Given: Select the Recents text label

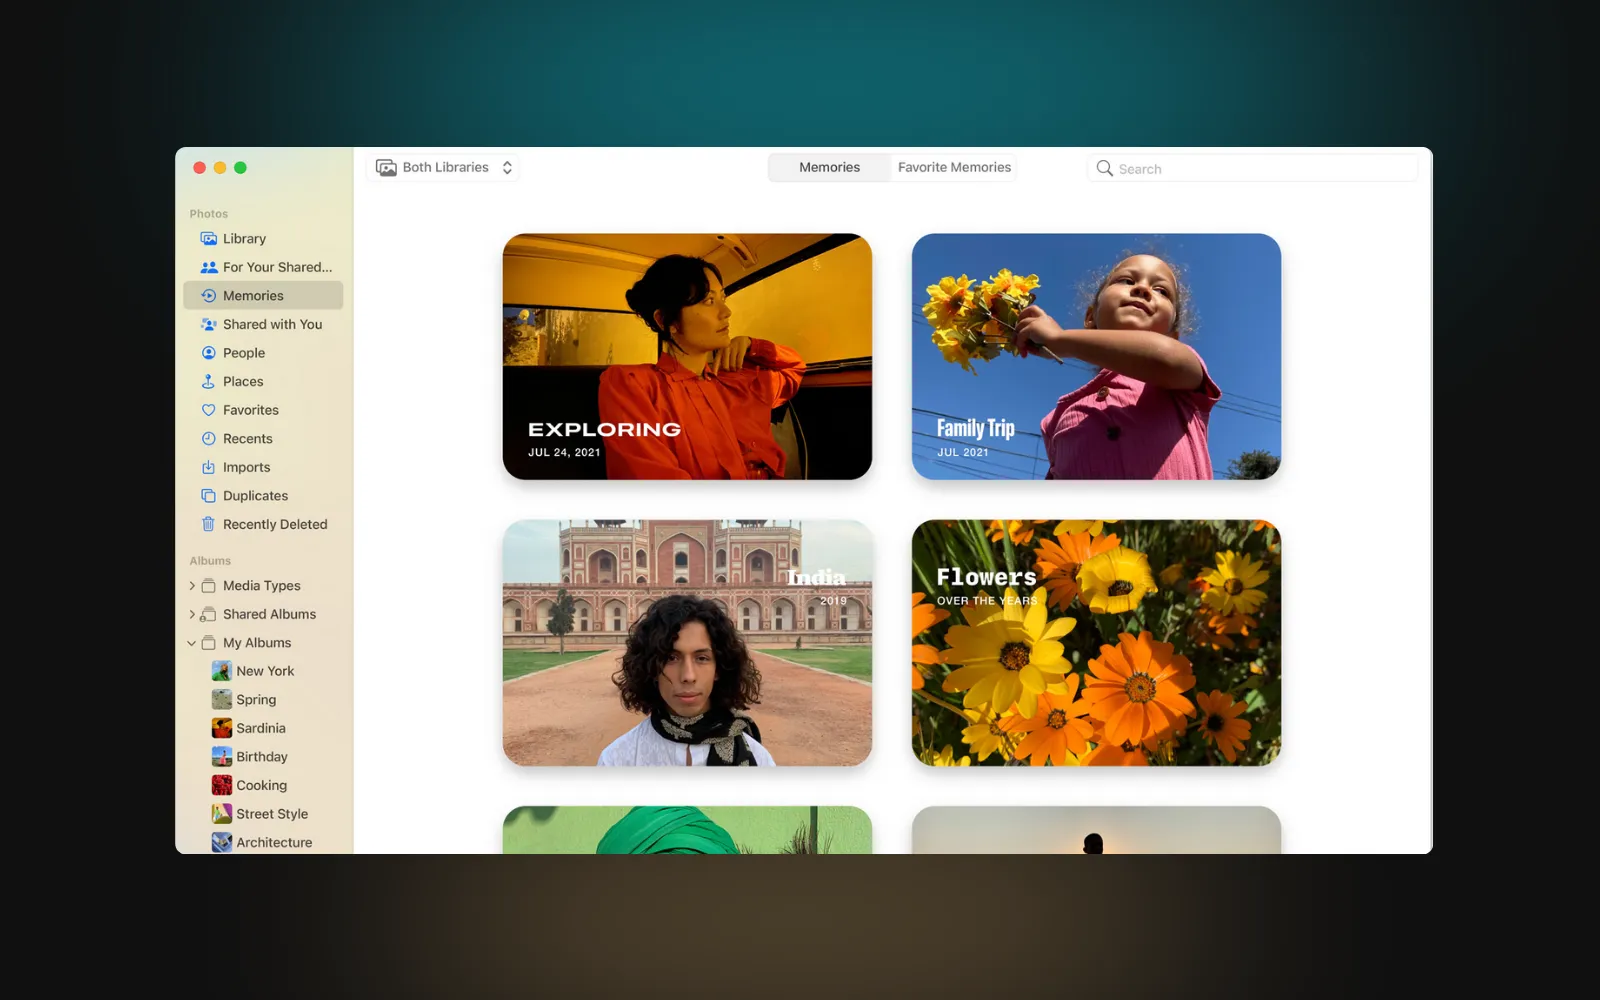Looking at the screenshot, I should (x=247, y=439).
